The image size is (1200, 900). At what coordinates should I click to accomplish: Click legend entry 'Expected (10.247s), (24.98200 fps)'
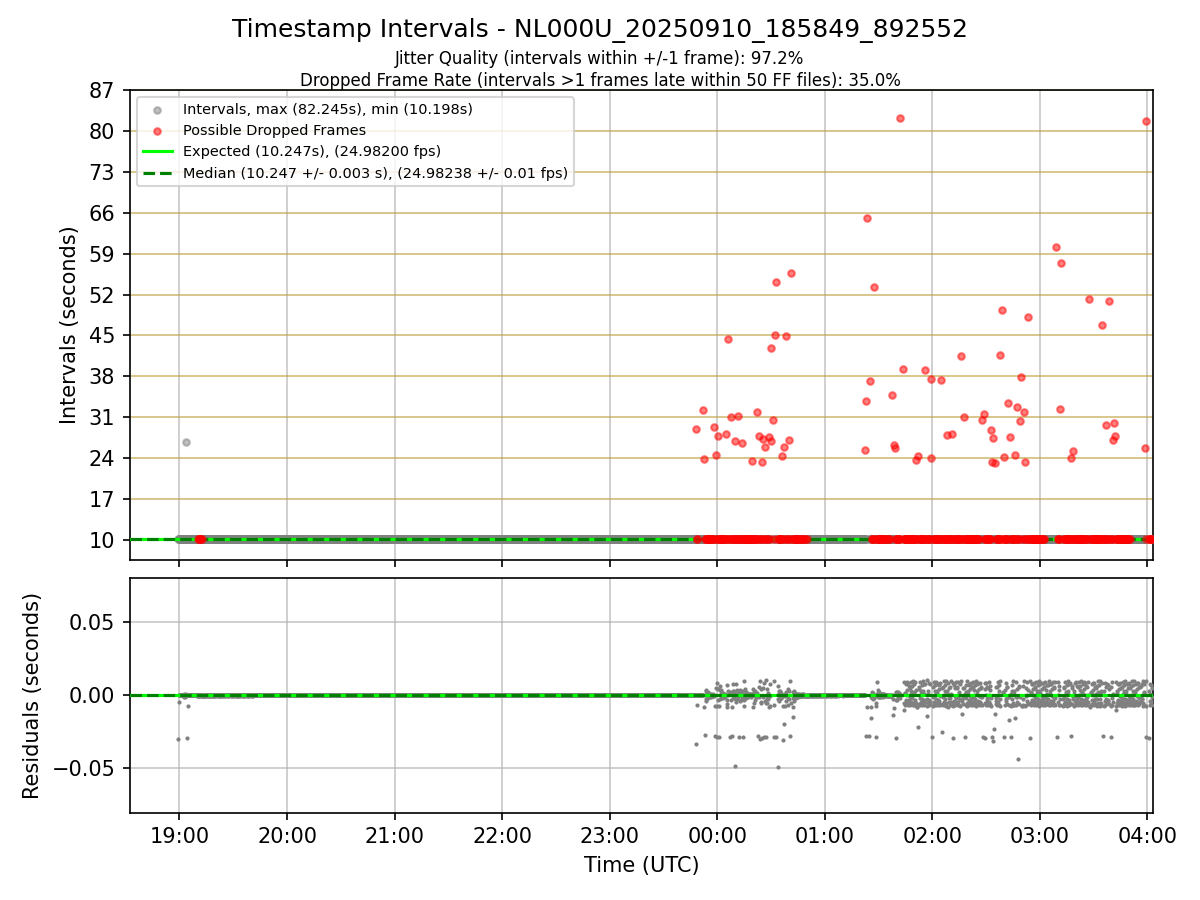(x=312, y=152)
